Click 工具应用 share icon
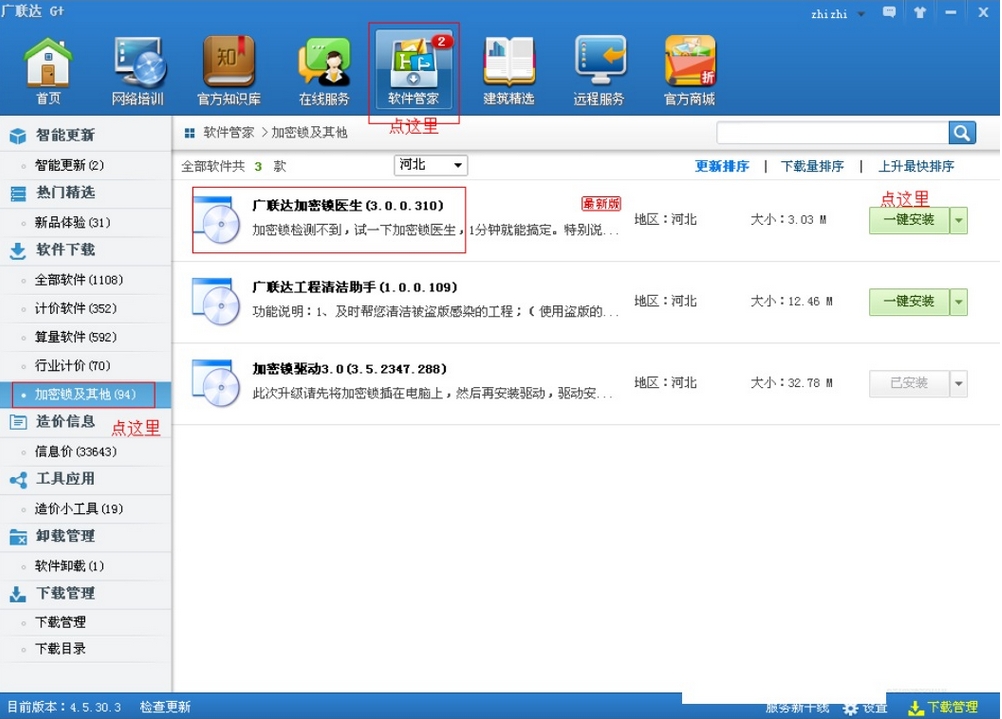The height and width of the screenshot is (719, 1002). 18,479
